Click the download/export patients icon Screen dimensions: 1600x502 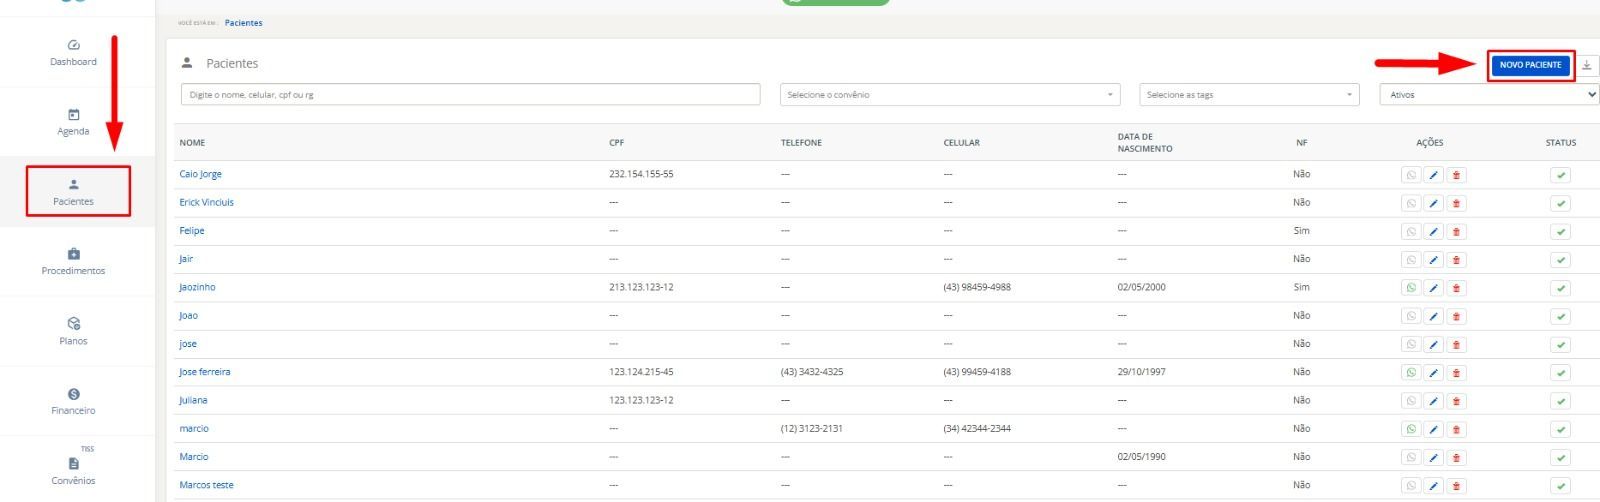click(1587, 65)
